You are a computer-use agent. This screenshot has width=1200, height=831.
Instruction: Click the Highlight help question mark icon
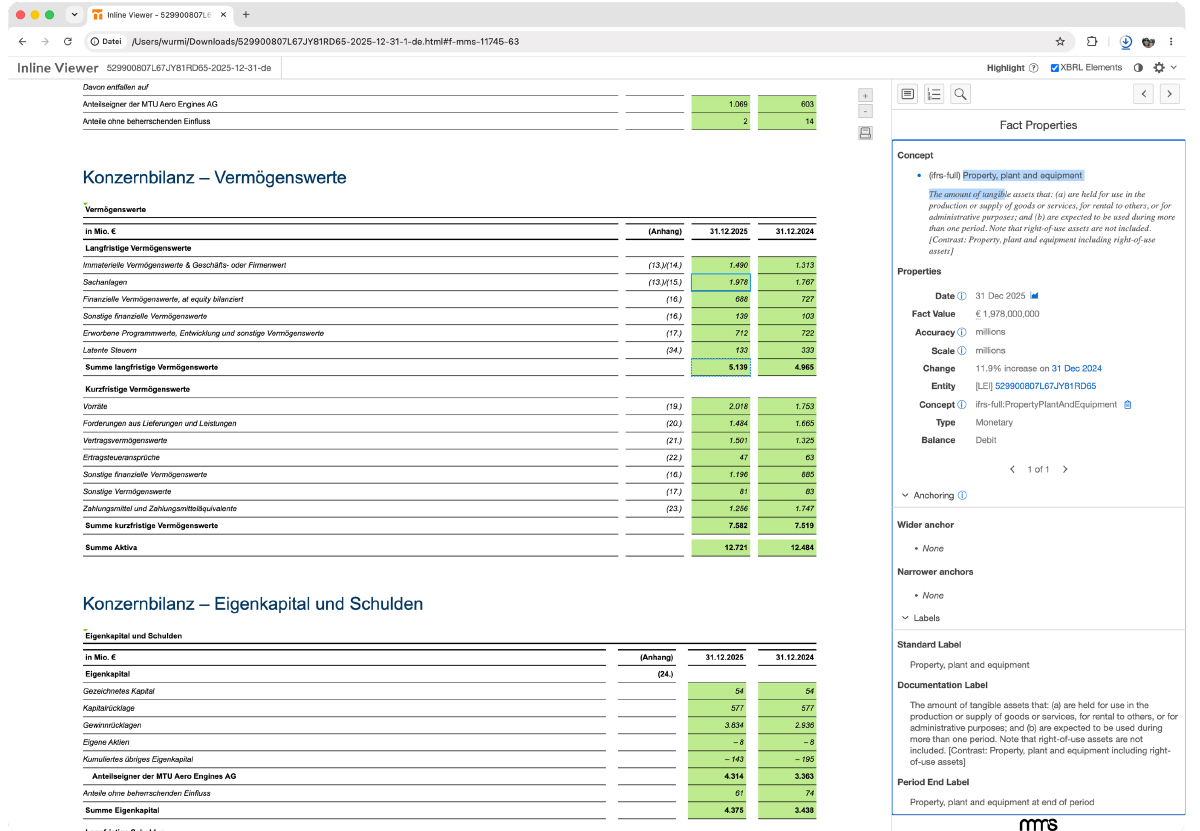coord(1033,68)
